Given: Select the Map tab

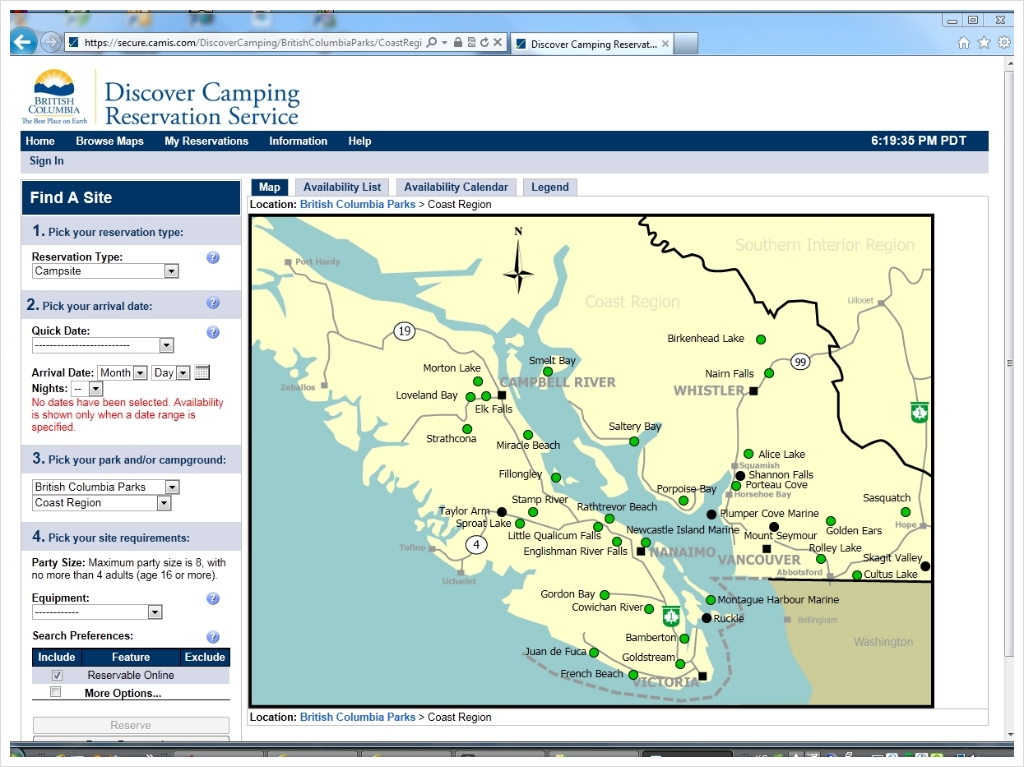Looking at the screenshot, I should pos(269,187).
